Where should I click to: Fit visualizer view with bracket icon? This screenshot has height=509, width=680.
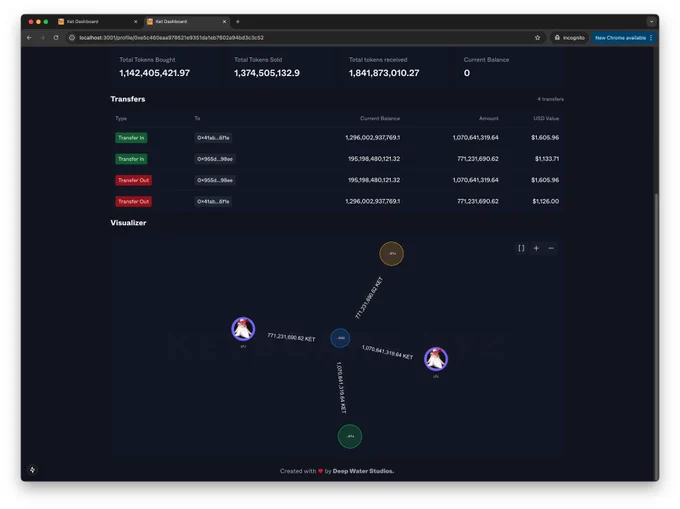[x=521, y=248]
